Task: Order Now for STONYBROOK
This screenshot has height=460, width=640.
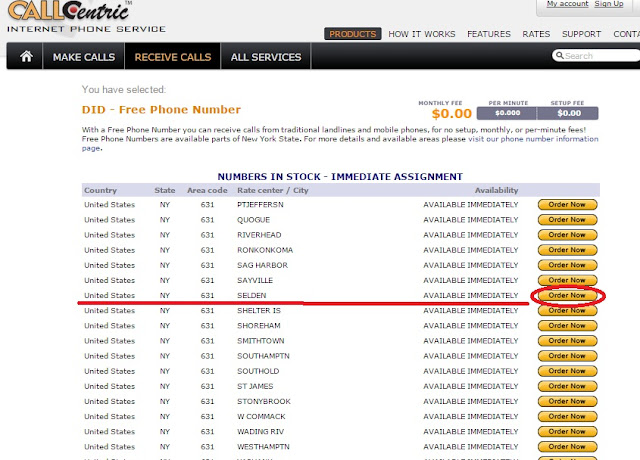Action: pyautogui.click(x=567, y=401)
